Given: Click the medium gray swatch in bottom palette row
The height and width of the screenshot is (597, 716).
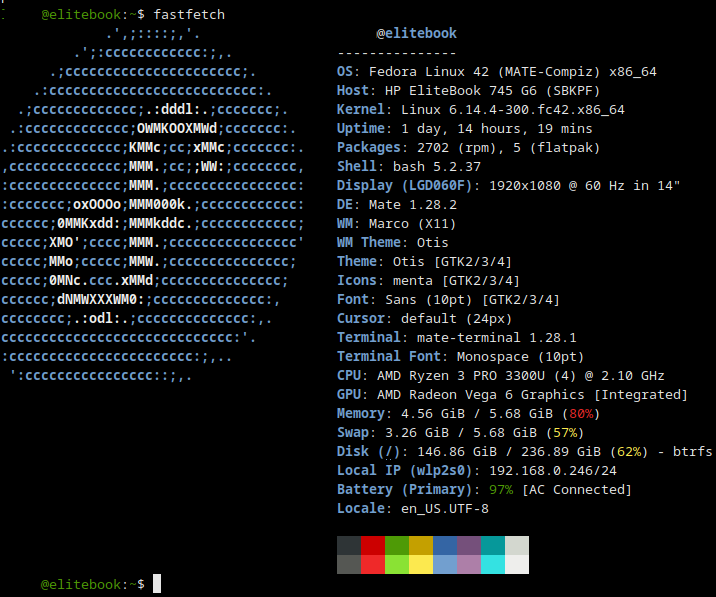Looking at the screenshot, I should click(349, 564).
